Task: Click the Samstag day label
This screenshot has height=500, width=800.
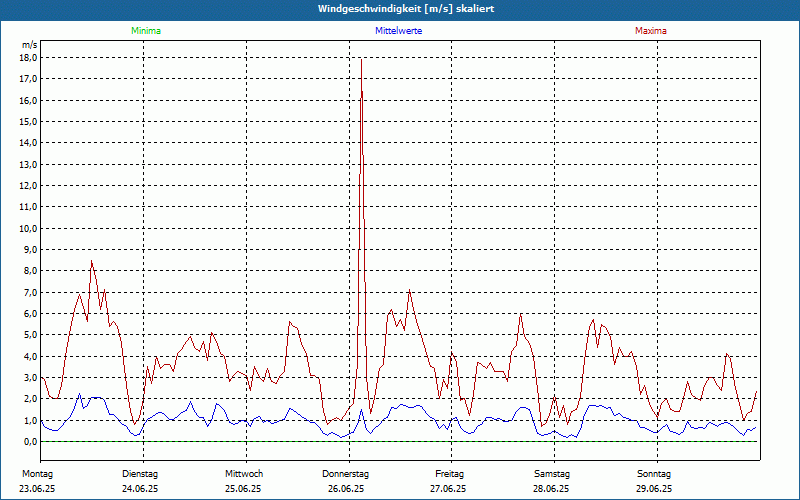Action: tap(552, 474)
